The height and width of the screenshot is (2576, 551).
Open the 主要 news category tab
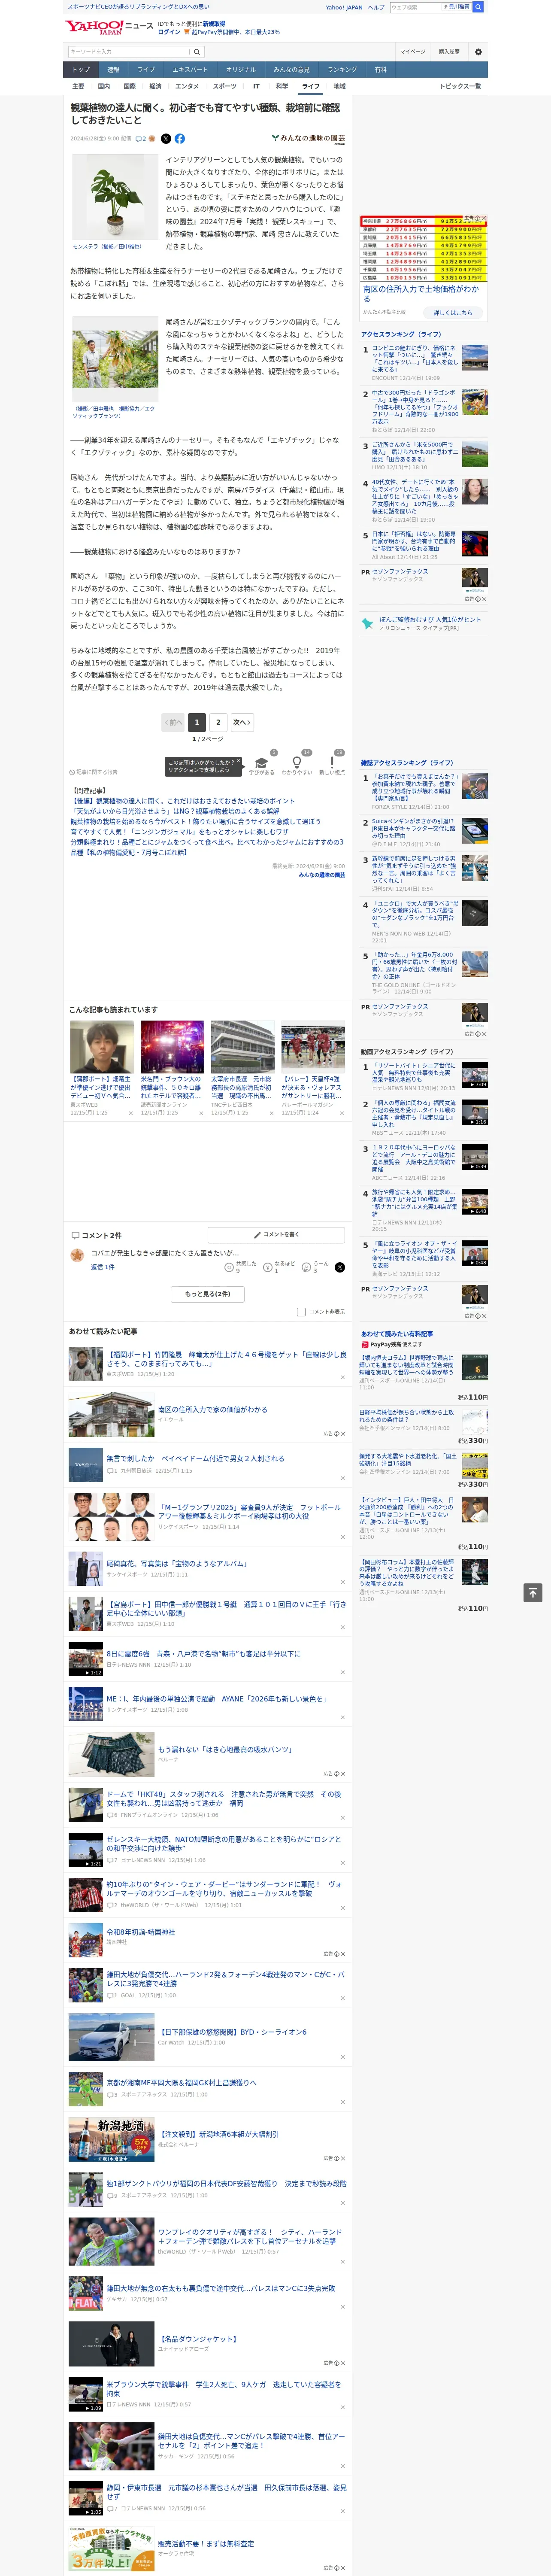tap(78, 86)
